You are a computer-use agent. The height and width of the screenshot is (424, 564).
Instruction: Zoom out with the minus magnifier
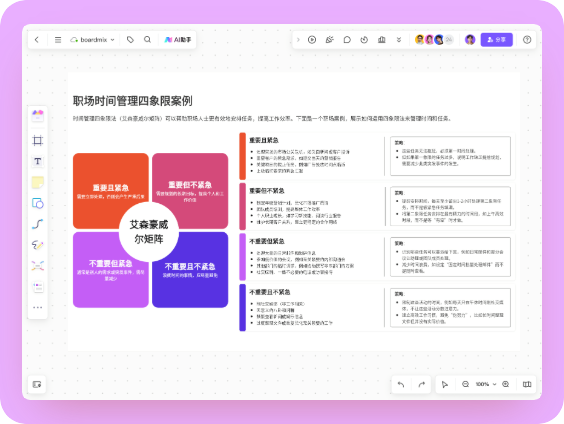pos(465,384)
